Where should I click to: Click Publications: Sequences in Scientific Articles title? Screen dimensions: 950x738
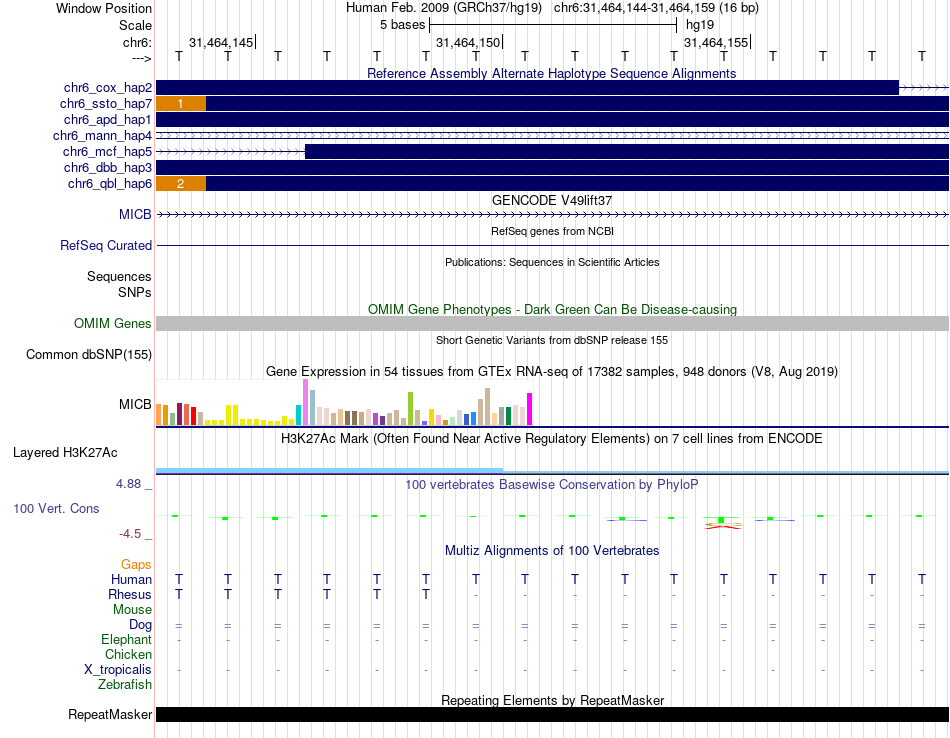pos(552,262)
